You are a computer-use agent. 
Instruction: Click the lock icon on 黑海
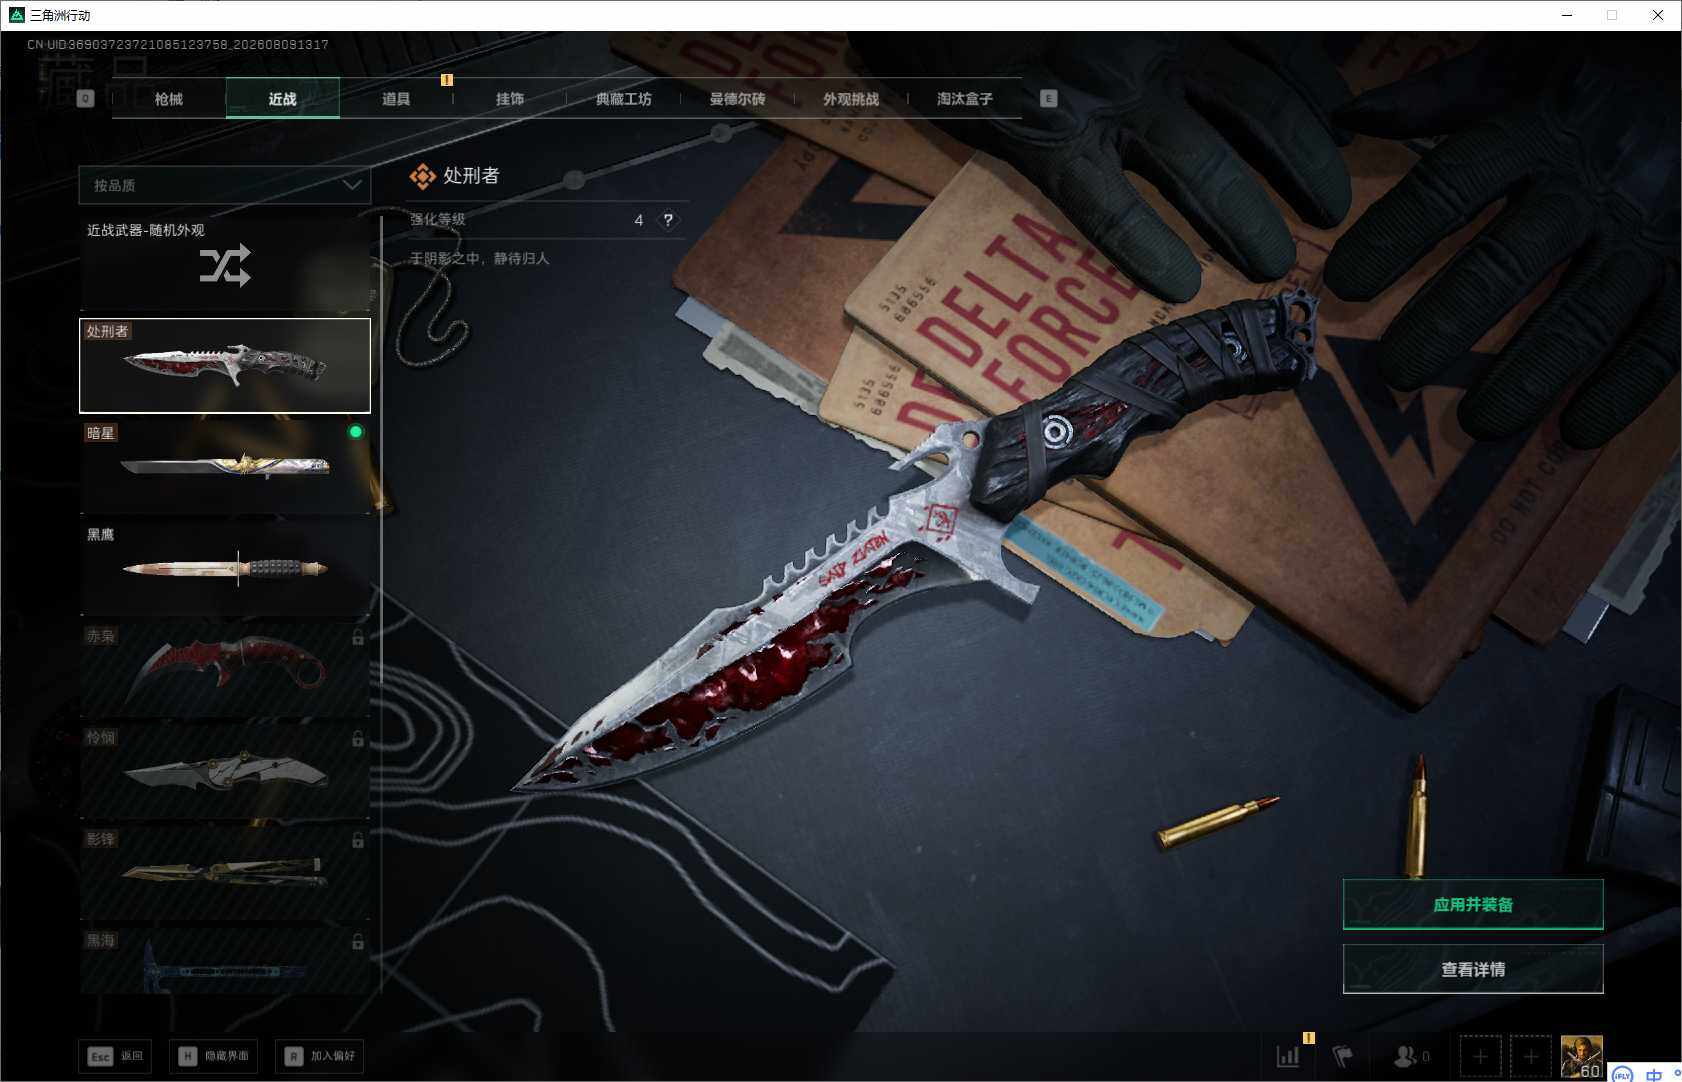(358, 942)
